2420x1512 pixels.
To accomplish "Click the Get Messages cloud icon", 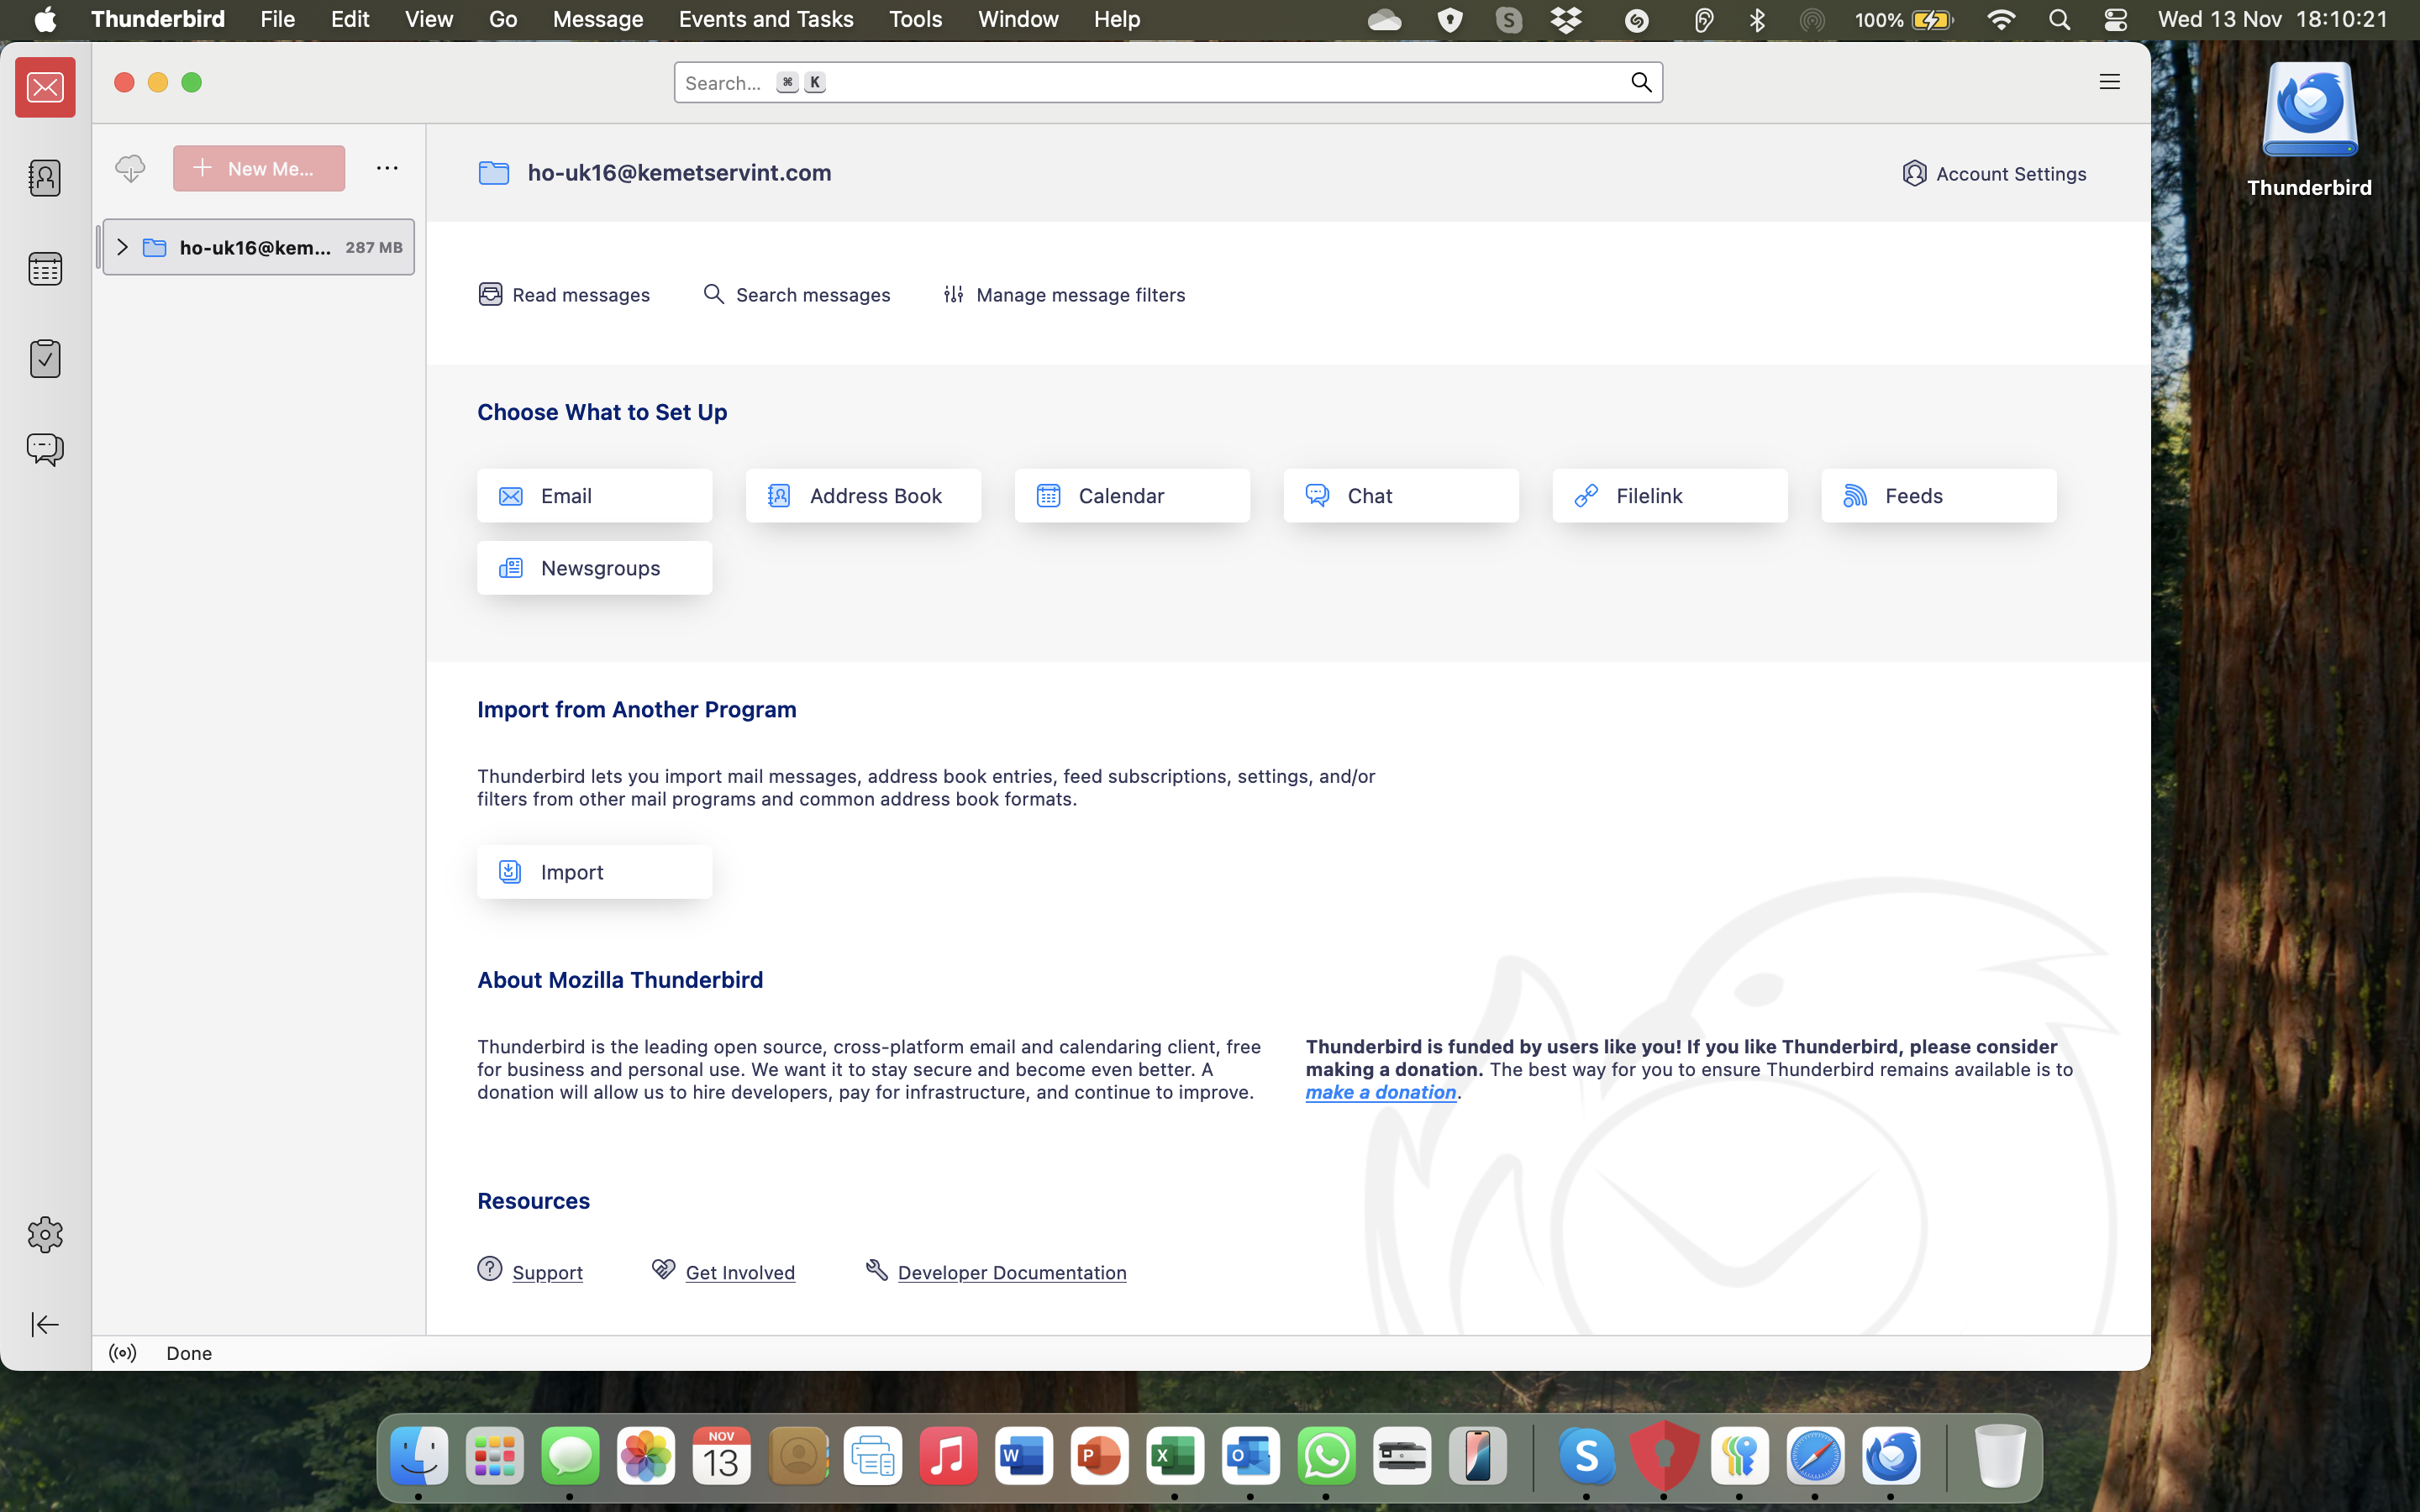I will click(x=130, y=168).
